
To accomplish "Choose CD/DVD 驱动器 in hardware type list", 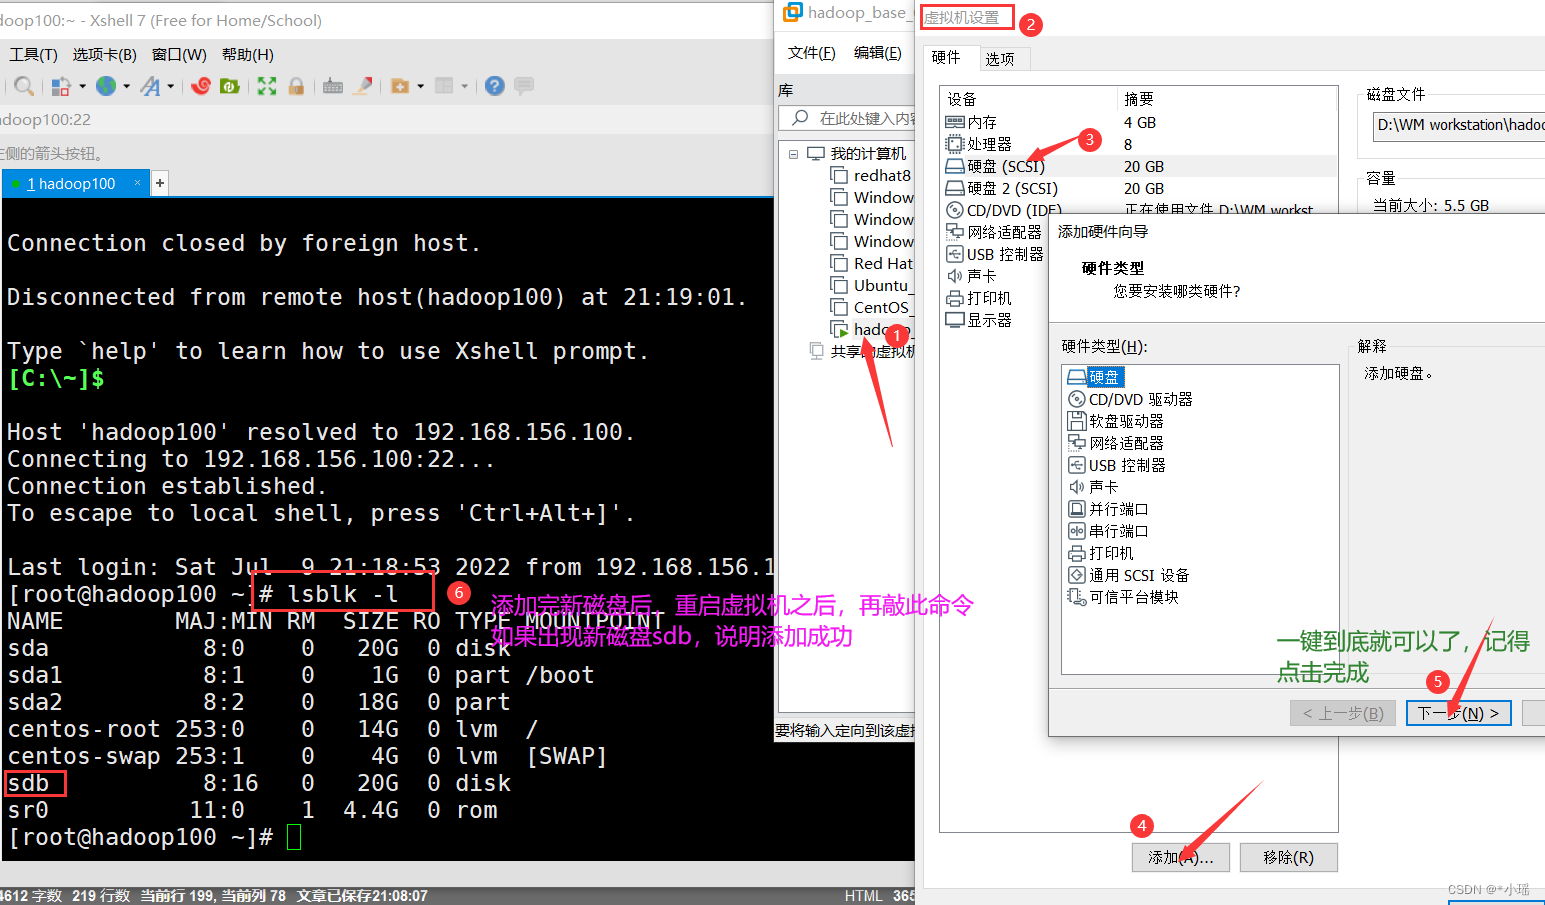I will point(1130,399).
